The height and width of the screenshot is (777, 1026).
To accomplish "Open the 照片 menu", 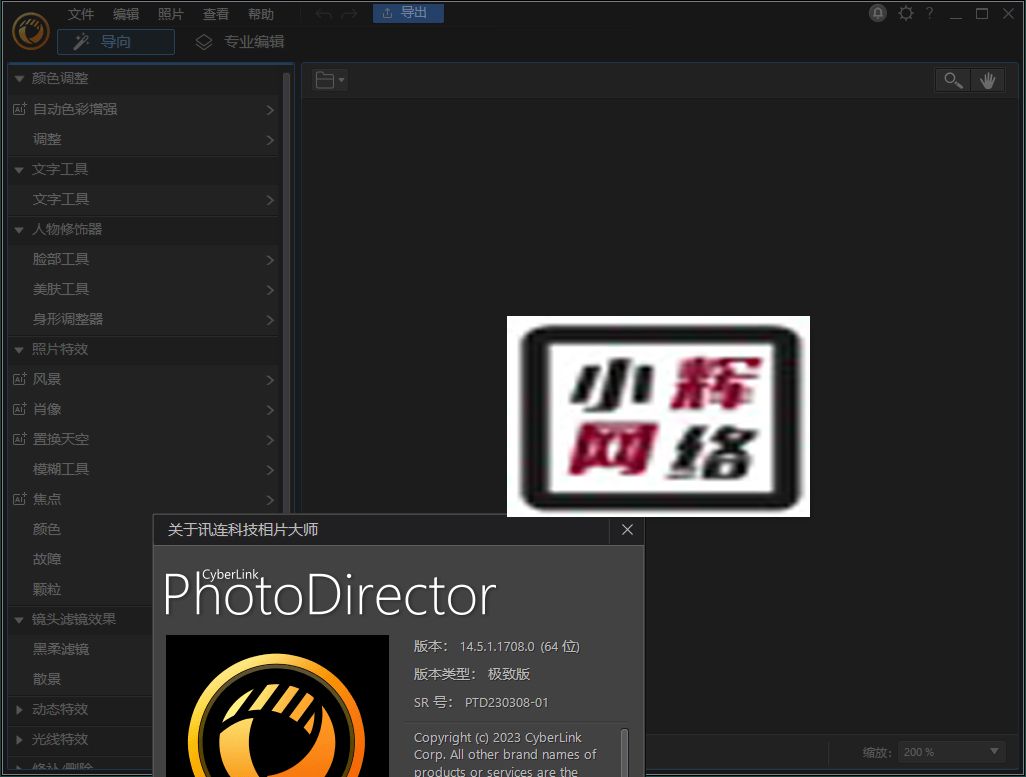I will pos(171,14).
